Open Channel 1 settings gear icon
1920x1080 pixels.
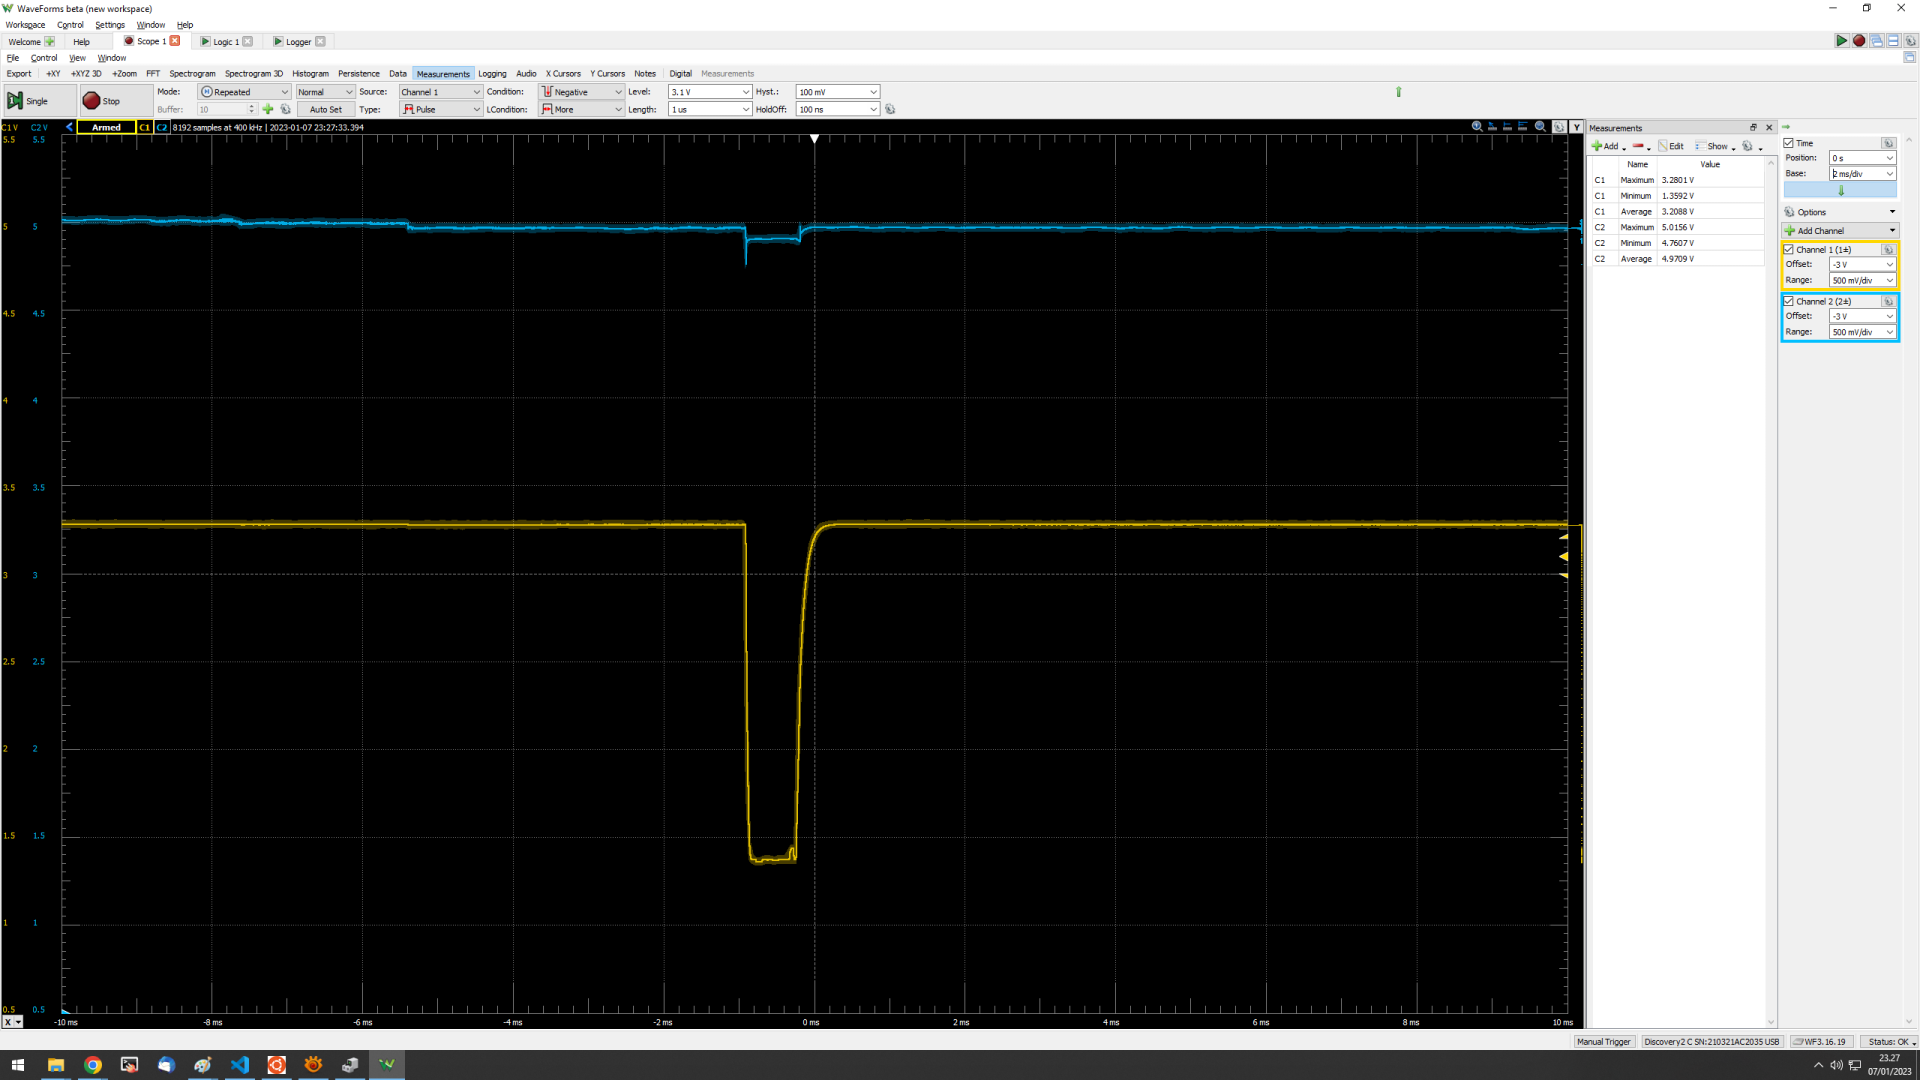(x=1888, y=250)
